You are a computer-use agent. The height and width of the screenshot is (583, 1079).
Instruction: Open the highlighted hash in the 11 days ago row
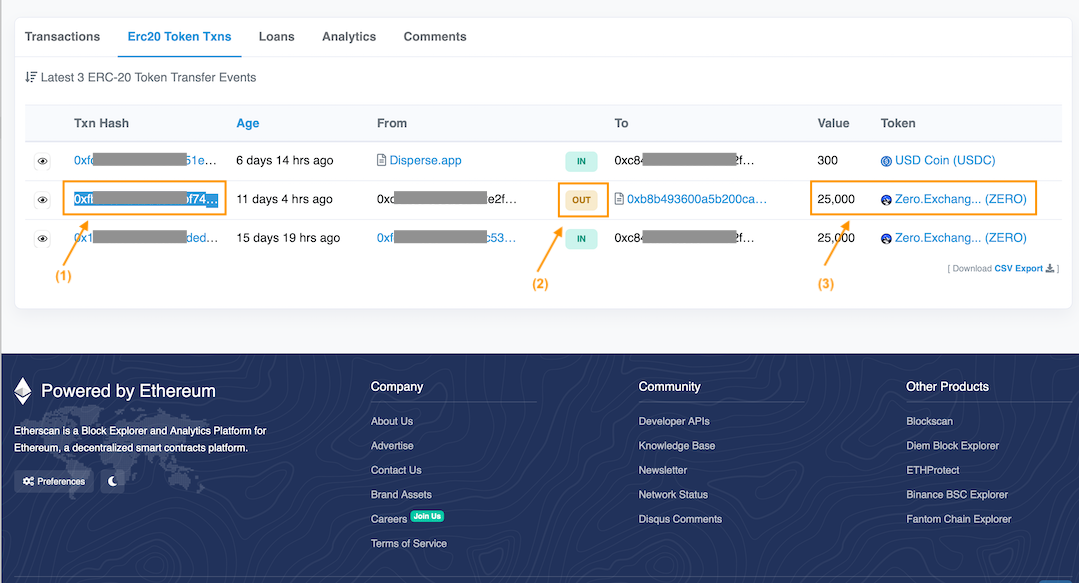145,199
